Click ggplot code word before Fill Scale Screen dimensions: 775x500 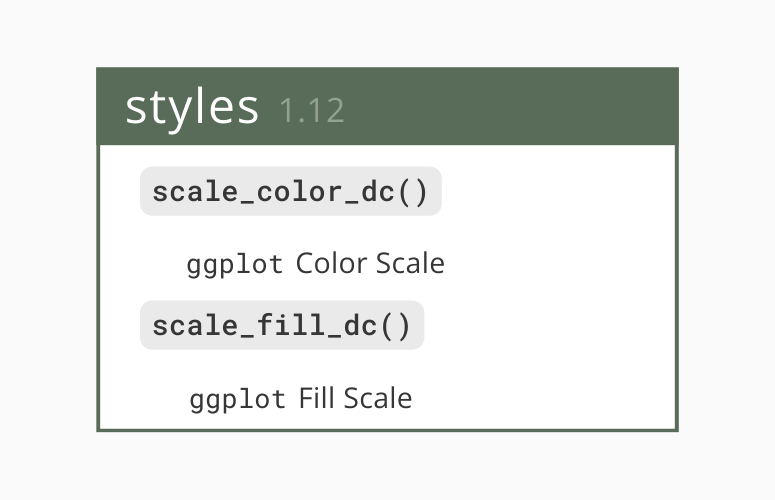[x=238, y=400]
